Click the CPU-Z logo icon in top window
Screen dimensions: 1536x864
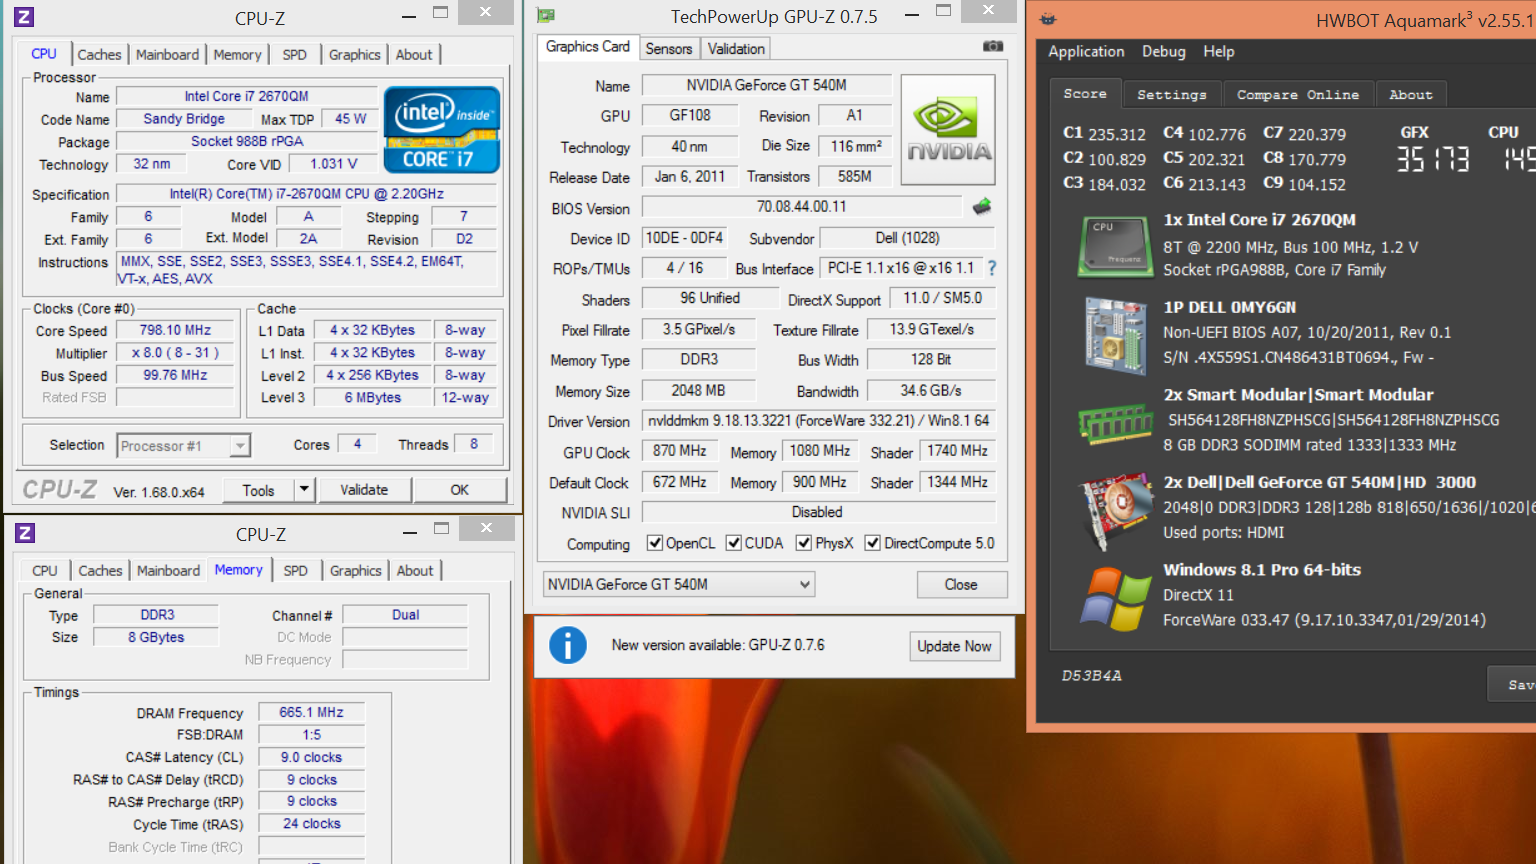[24, 17]
